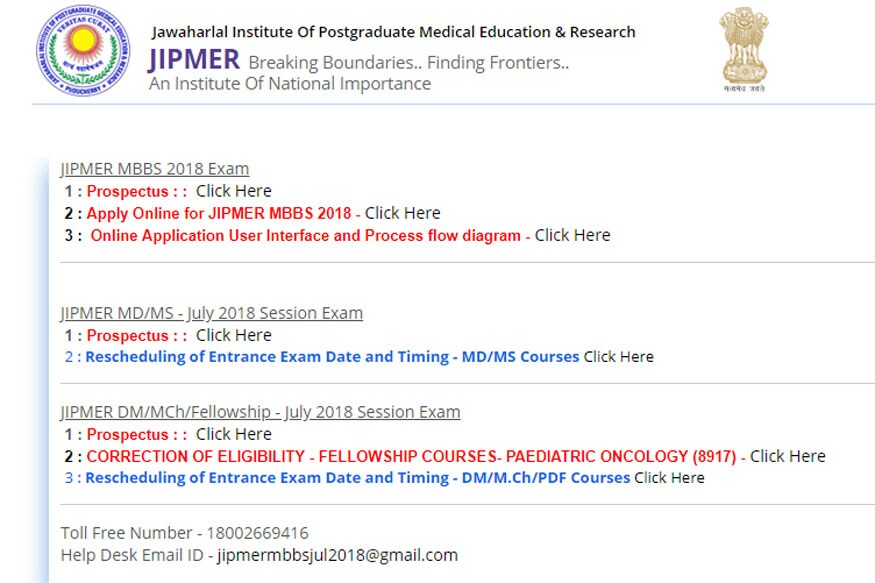The image size is (875, 583).
Task: Click the JIPMER circular logo emblem
Action: coord(82,50)
